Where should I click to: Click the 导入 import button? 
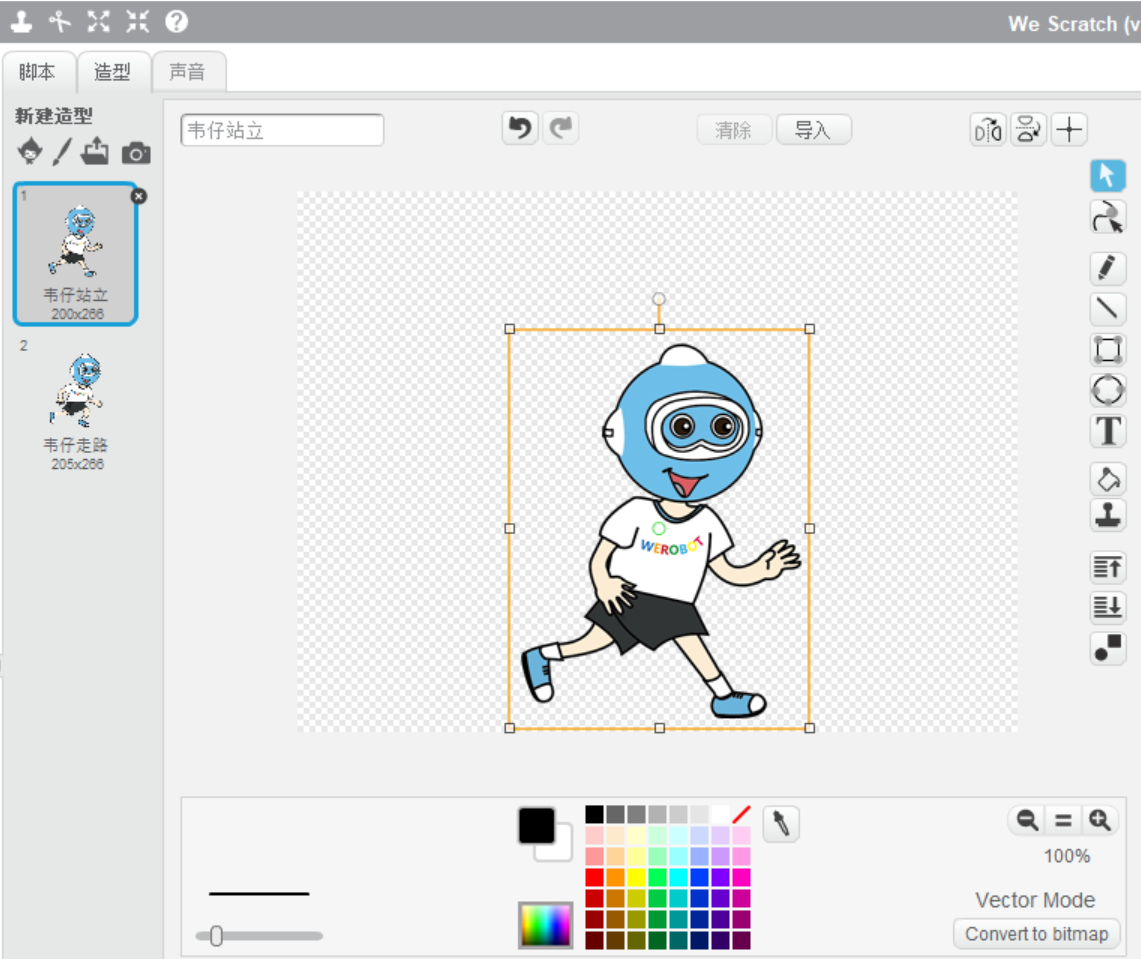point(814,130)
